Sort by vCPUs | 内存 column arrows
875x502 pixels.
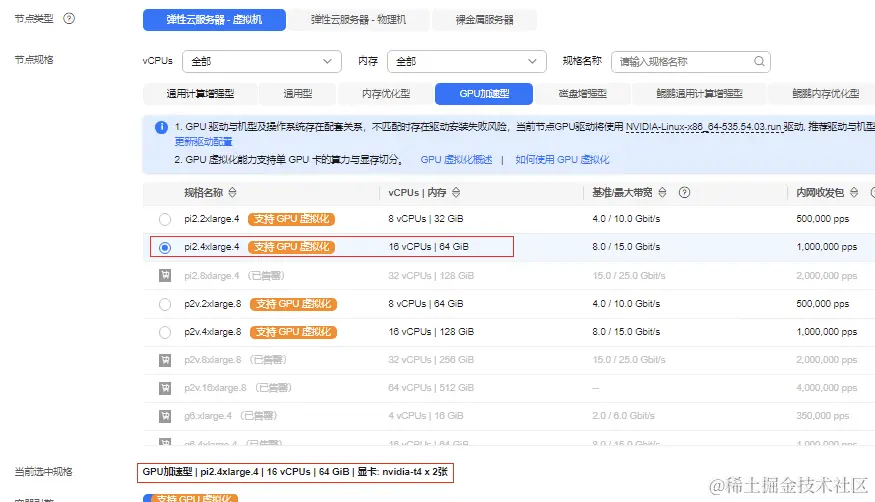[x=456, y=192]
